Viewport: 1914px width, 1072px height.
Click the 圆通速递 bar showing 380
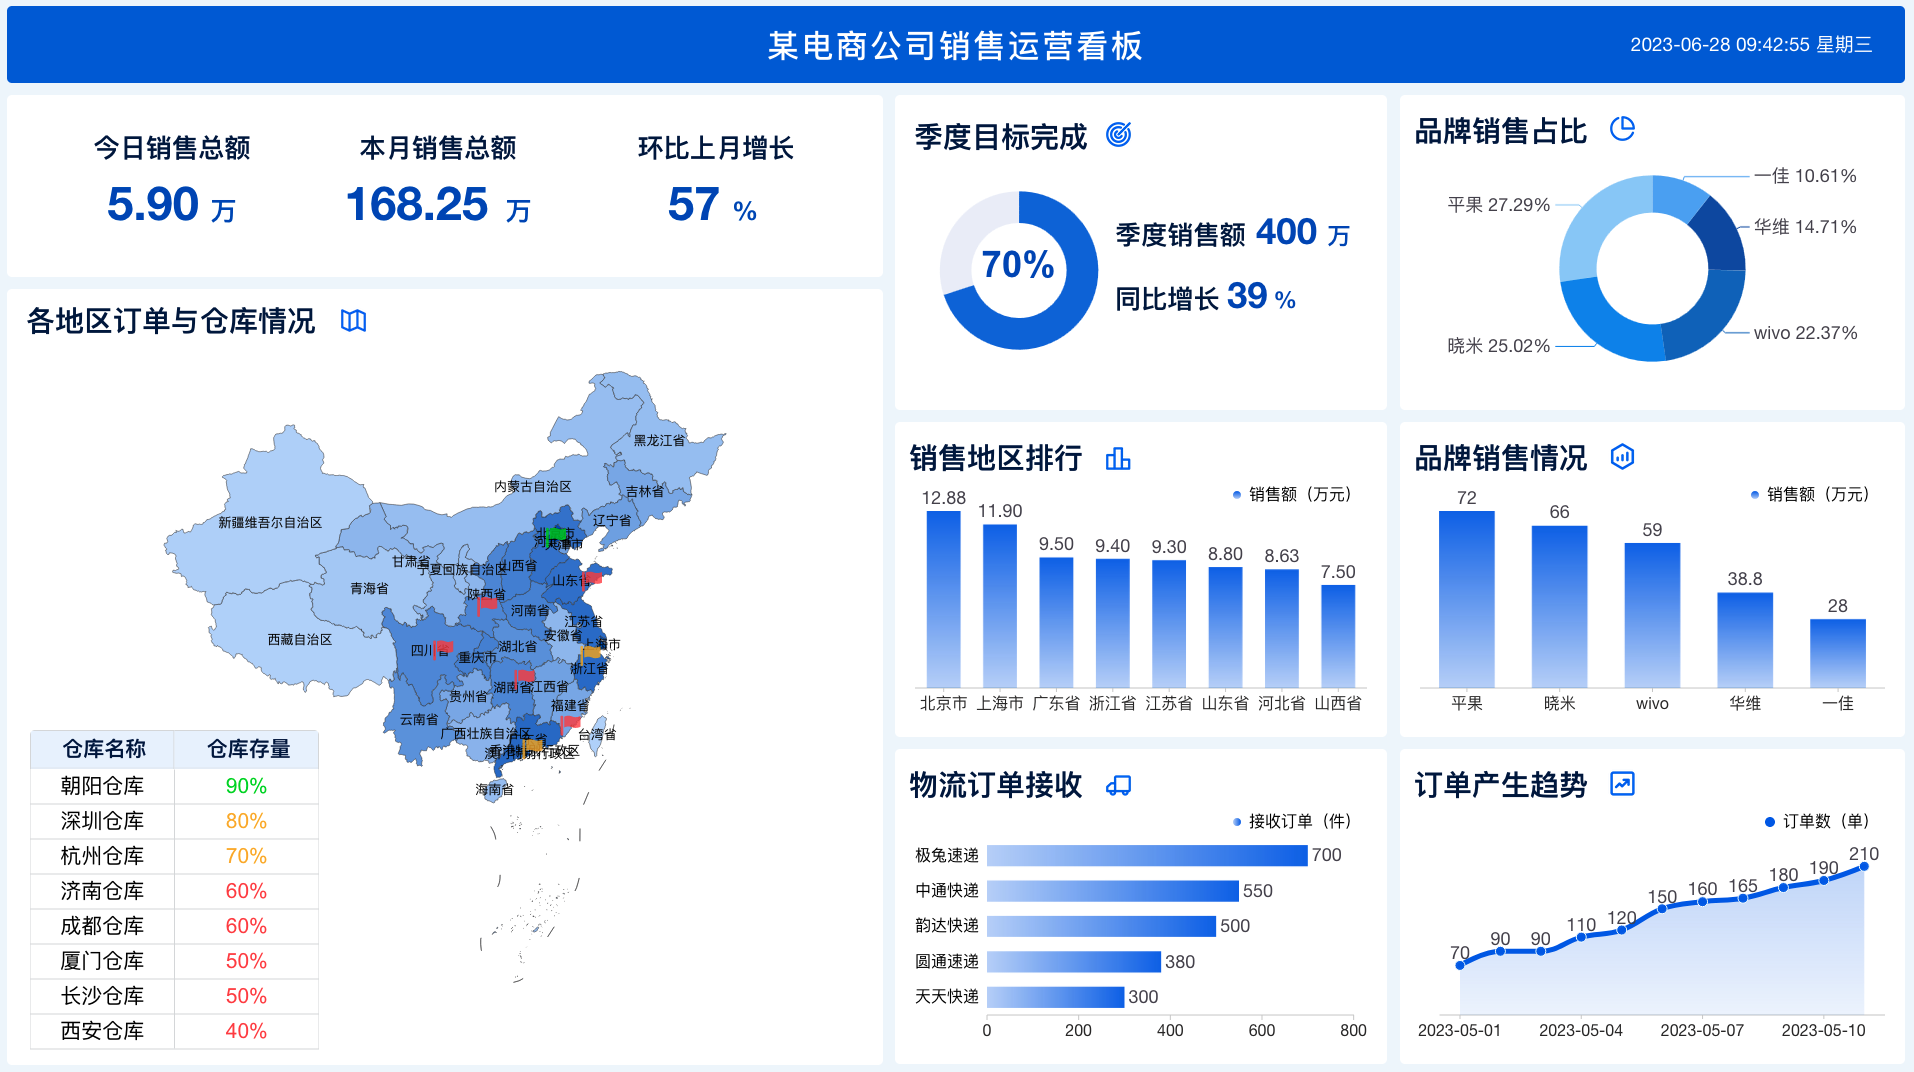coord(1074,962)
